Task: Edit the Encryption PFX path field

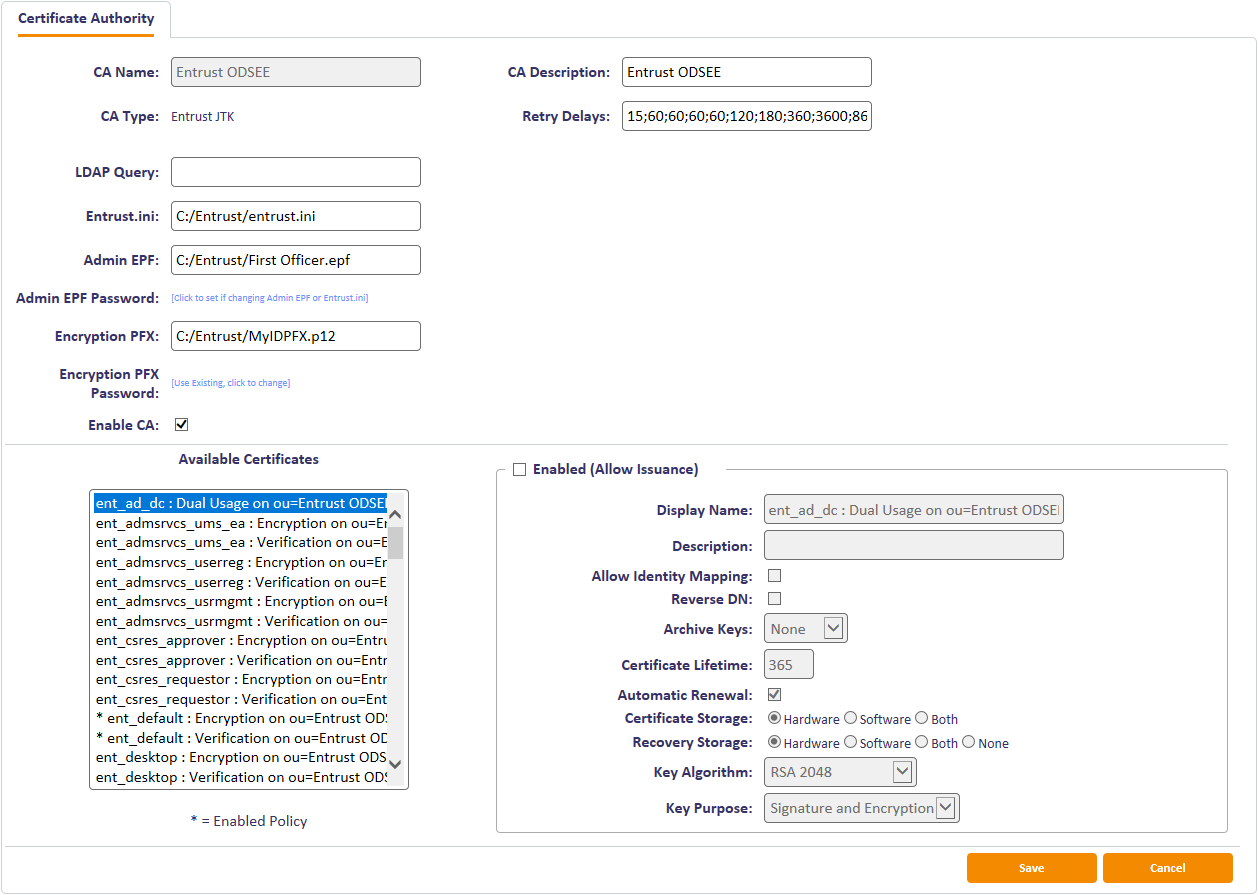Action: (x=296, y=336)
